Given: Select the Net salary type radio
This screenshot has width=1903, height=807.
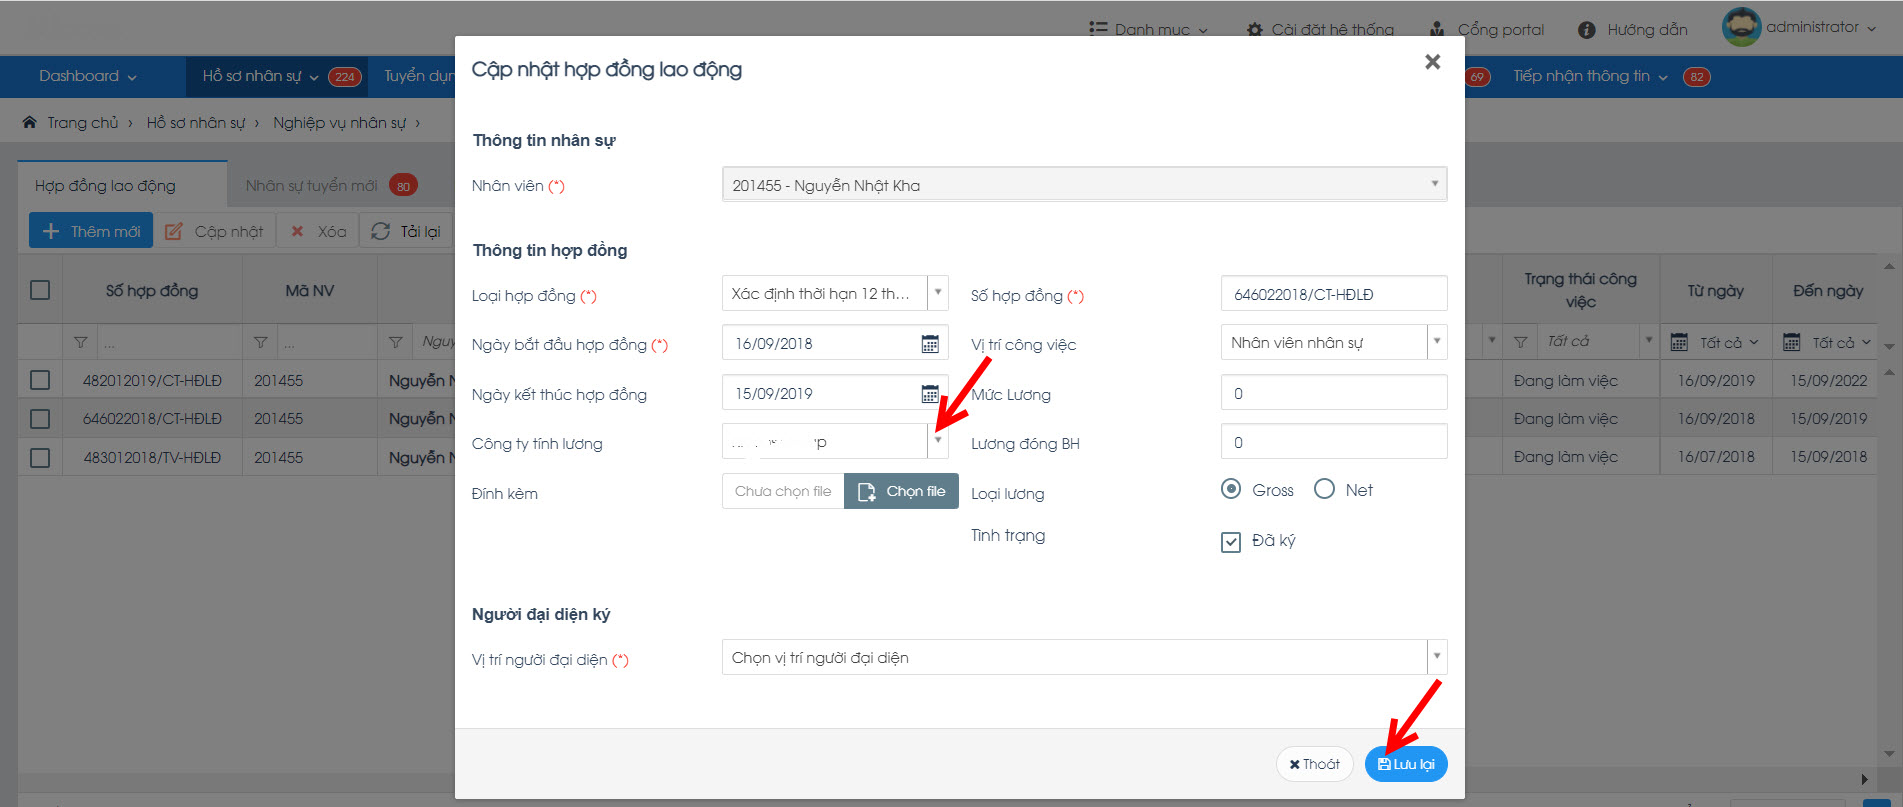Looking at the screenshot, I should [x=1324, y=489].
